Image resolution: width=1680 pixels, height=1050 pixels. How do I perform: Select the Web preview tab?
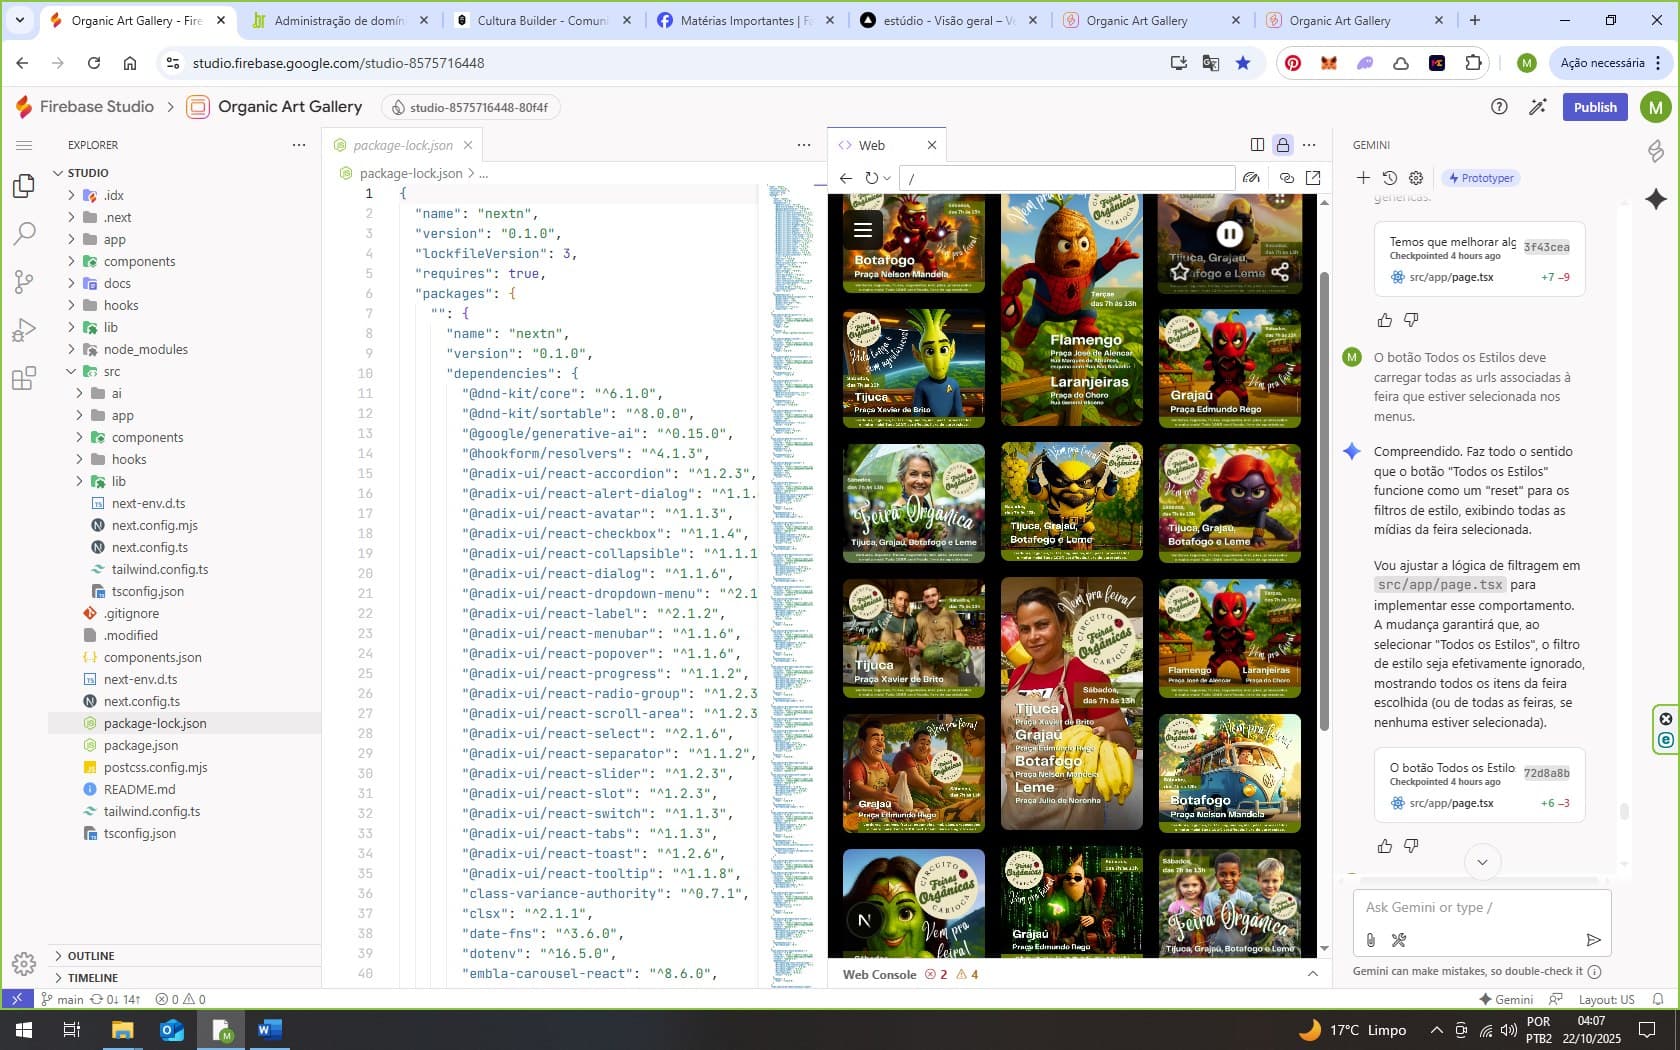point(871,145)
